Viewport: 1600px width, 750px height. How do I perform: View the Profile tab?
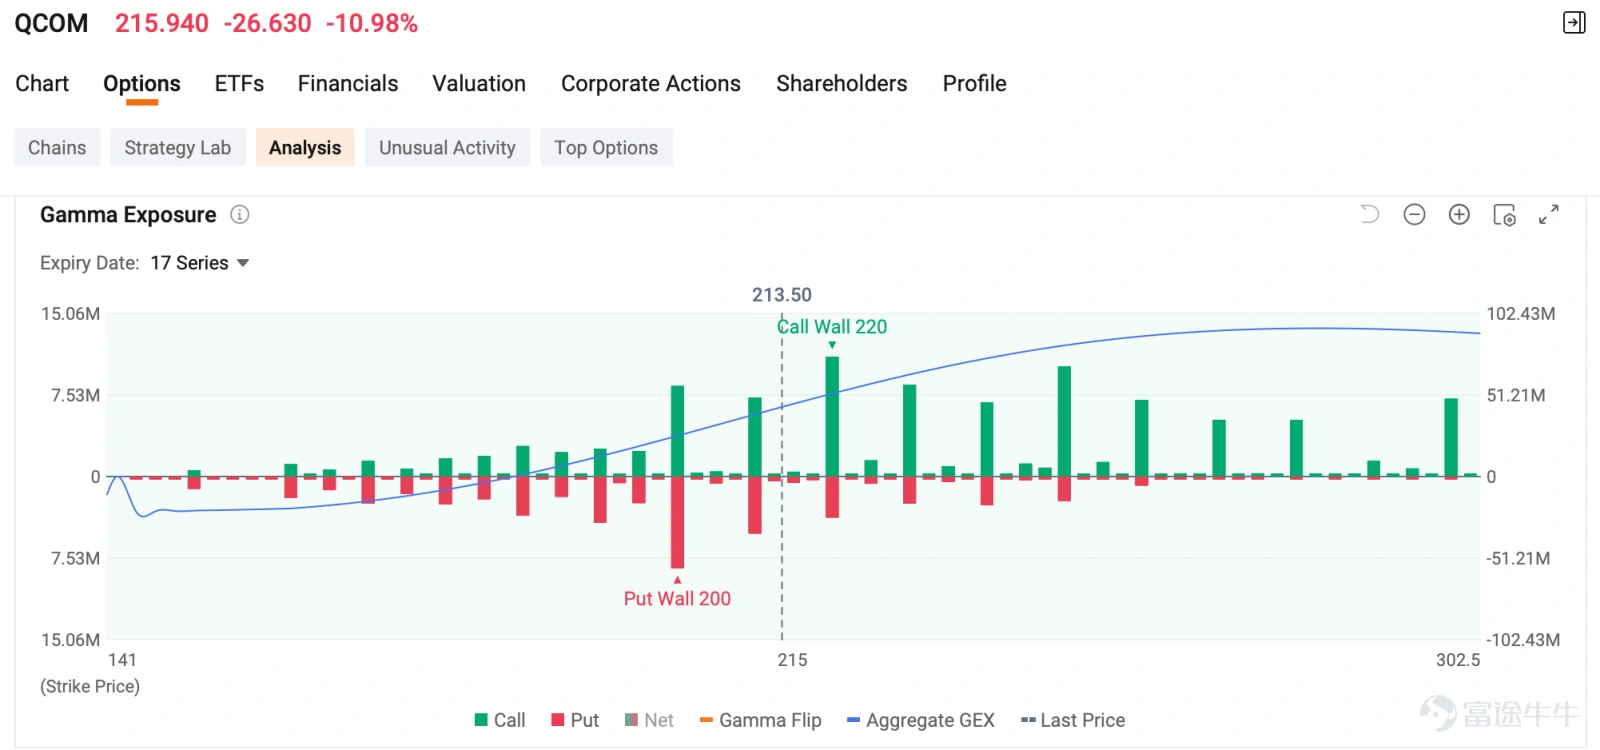click(975, 84)
